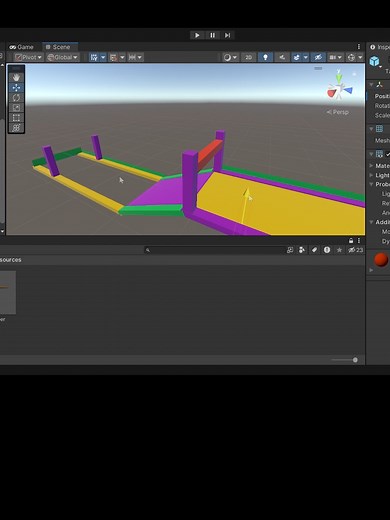The width and height of the screenshot is (390, 520).
Task: Open the Gizmos dropdown arrow
Action: 360,57
